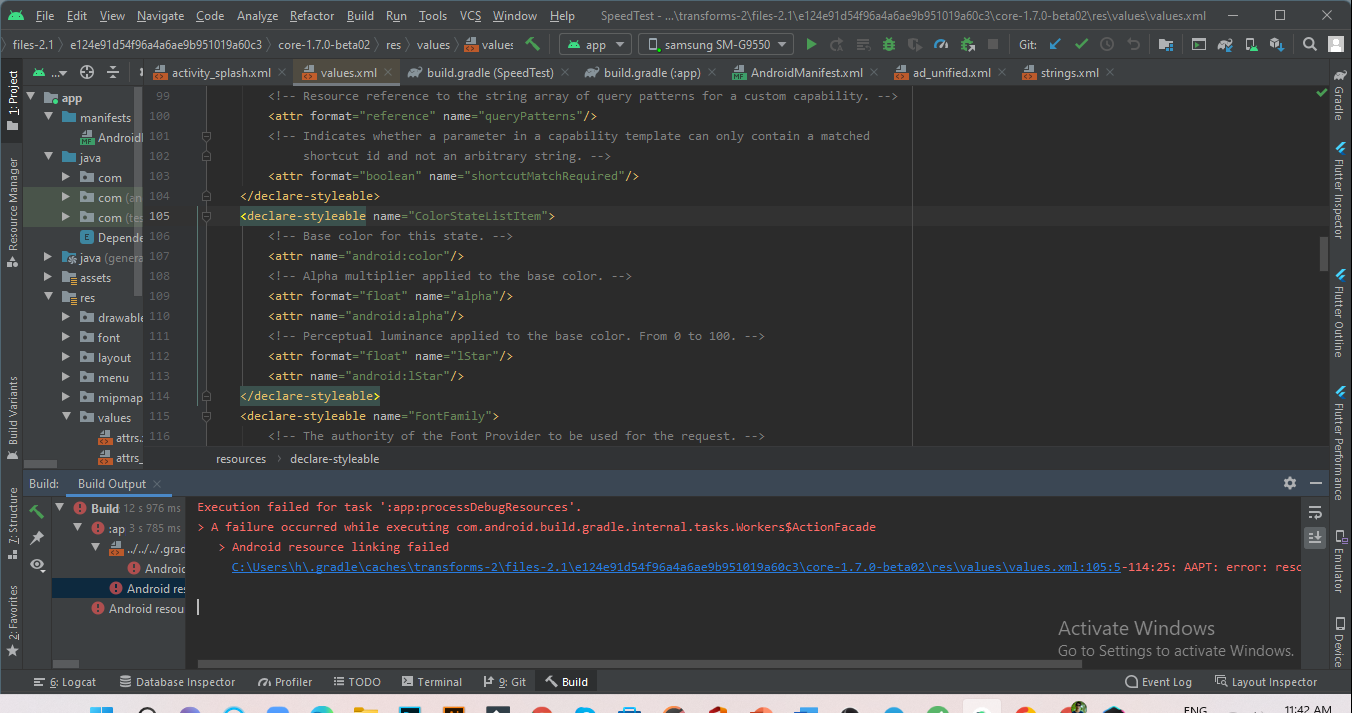
Task: Collapse the res folder node
Action: coord(48,298)
